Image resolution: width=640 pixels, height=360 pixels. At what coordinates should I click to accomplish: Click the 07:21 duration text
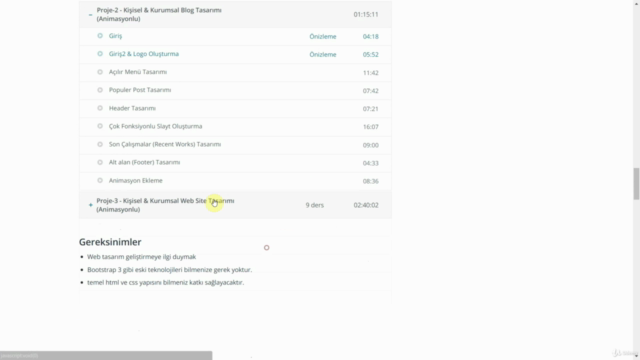click(371, 109)
